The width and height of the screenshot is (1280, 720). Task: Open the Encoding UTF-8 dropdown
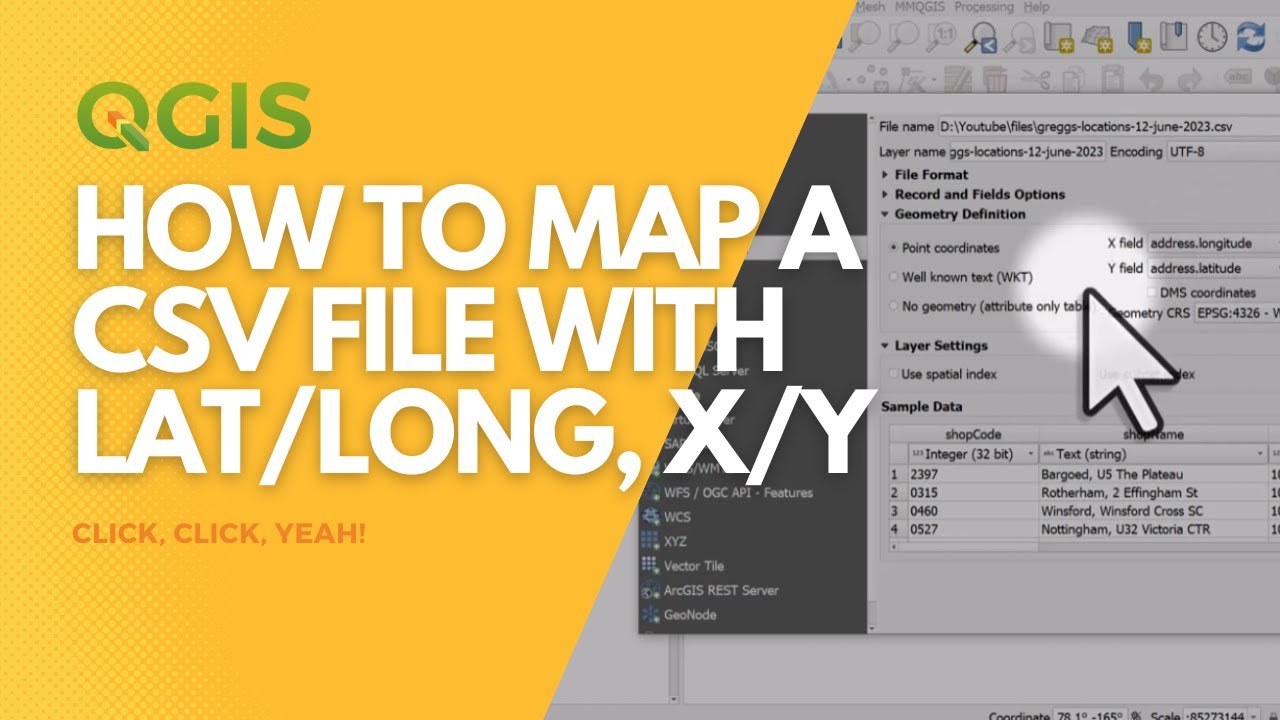coord(1223,152)
